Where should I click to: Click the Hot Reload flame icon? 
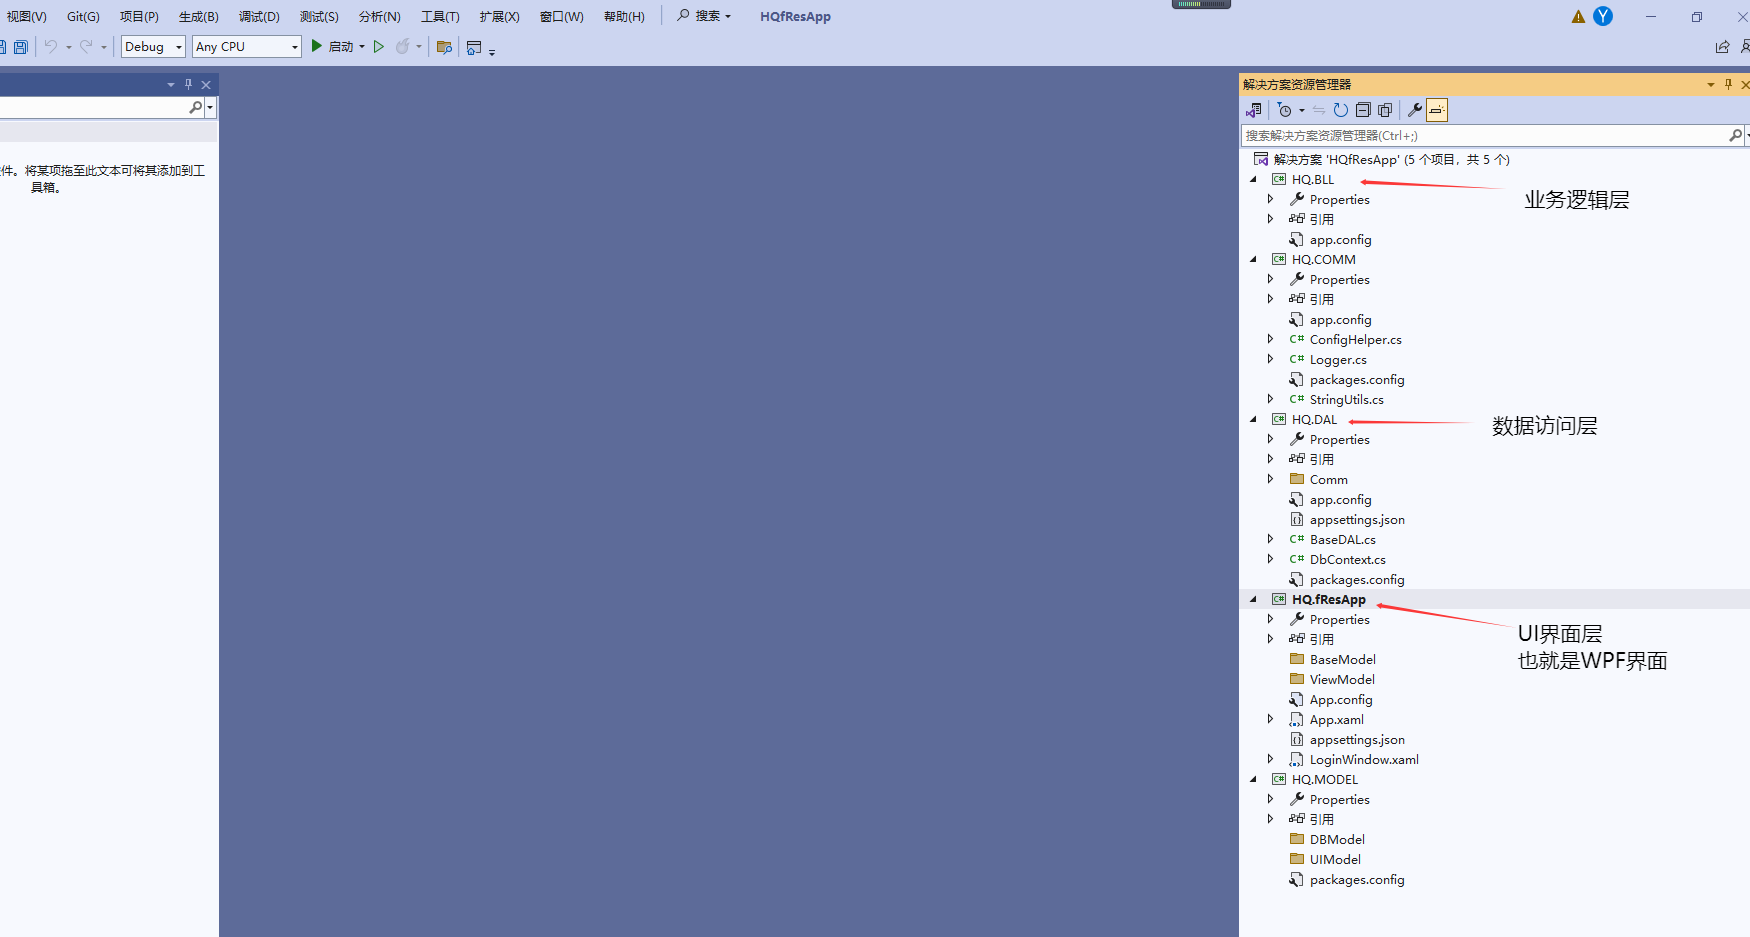[402, 46]
